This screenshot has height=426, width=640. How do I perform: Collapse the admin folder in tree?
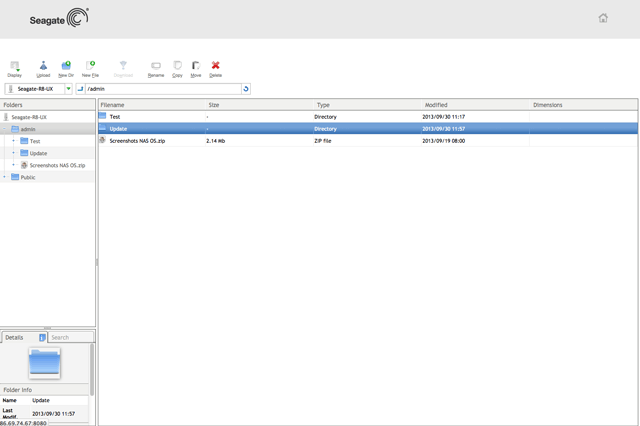[x=5, y=129]
